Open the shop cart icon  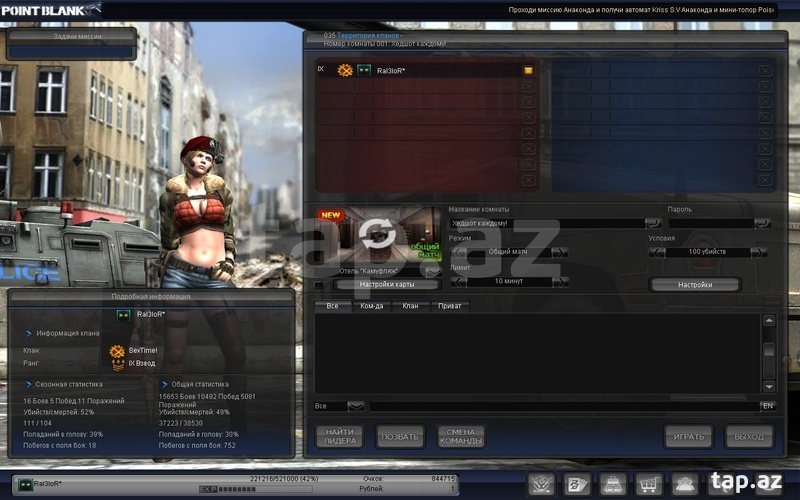(x=648, y=483)
